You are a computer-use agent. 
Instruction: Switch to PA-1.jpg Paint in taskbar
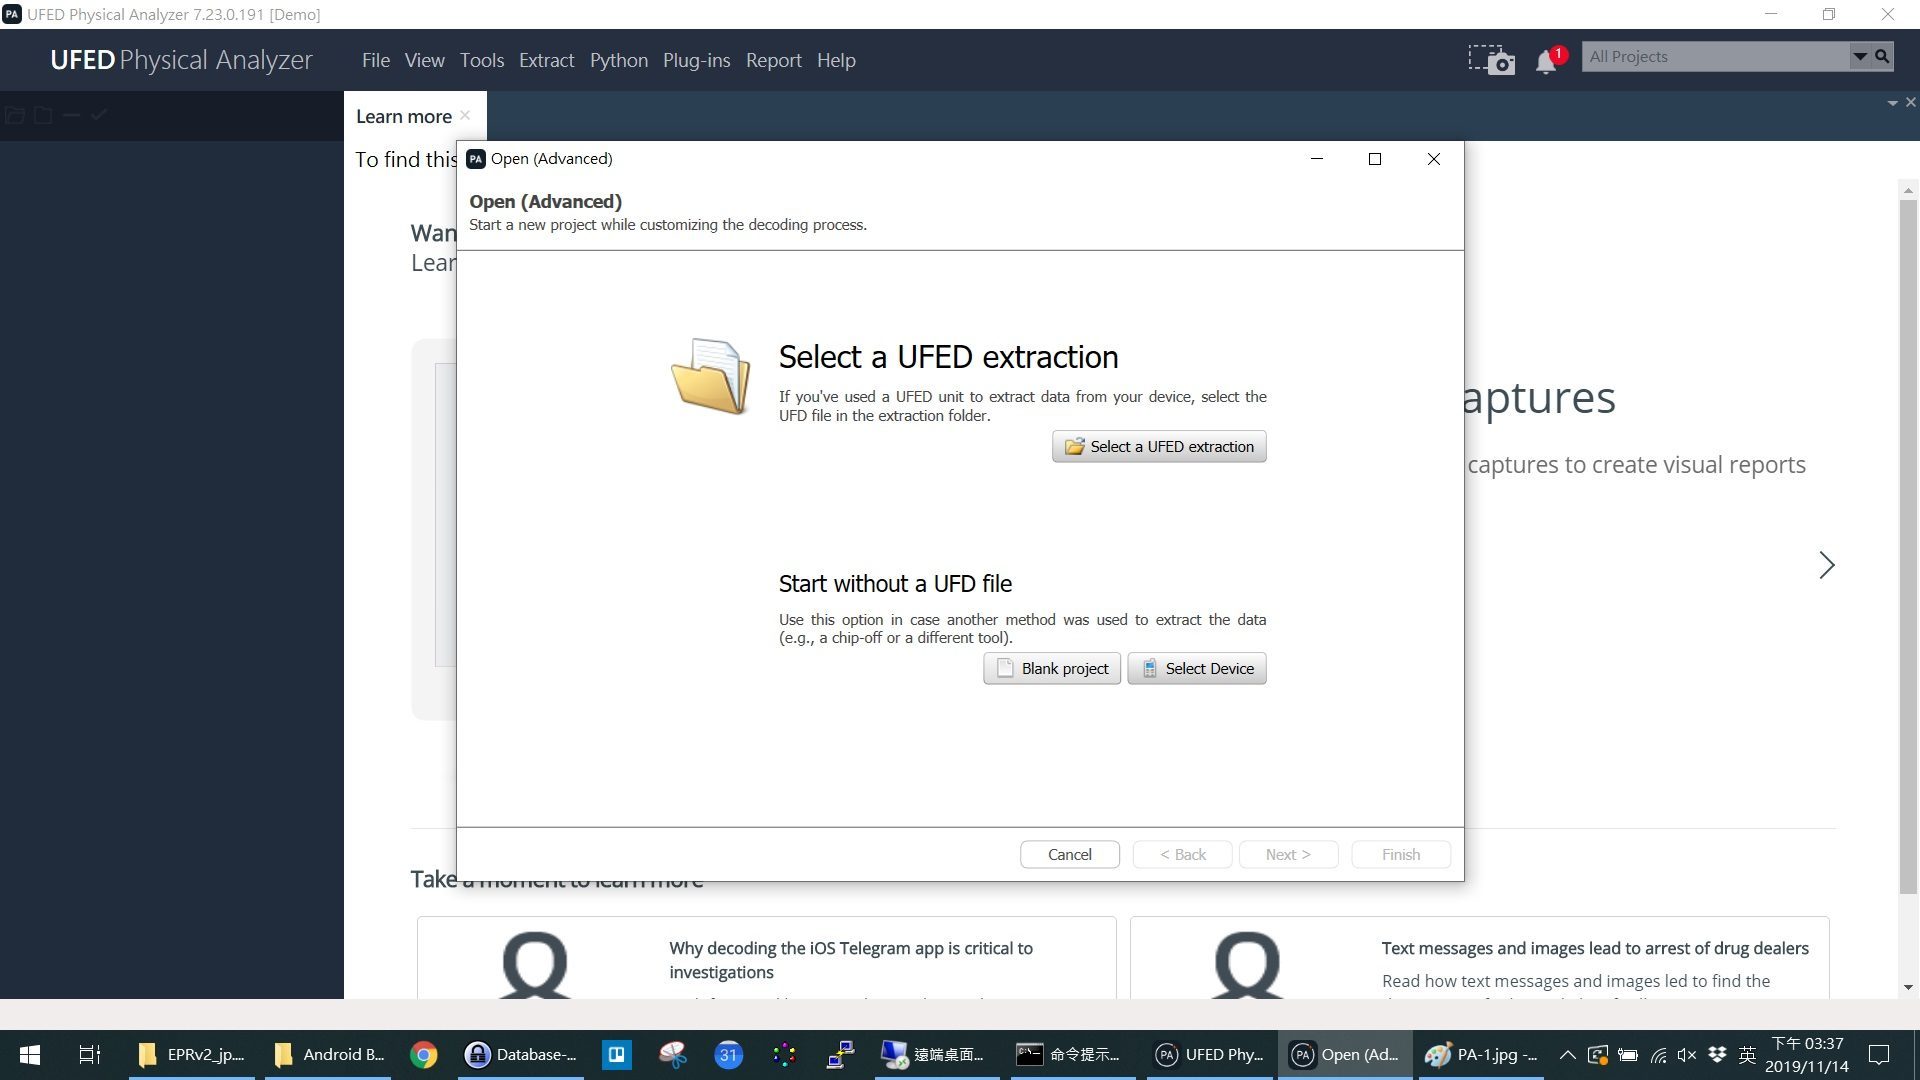[x=1481, y=1055]
